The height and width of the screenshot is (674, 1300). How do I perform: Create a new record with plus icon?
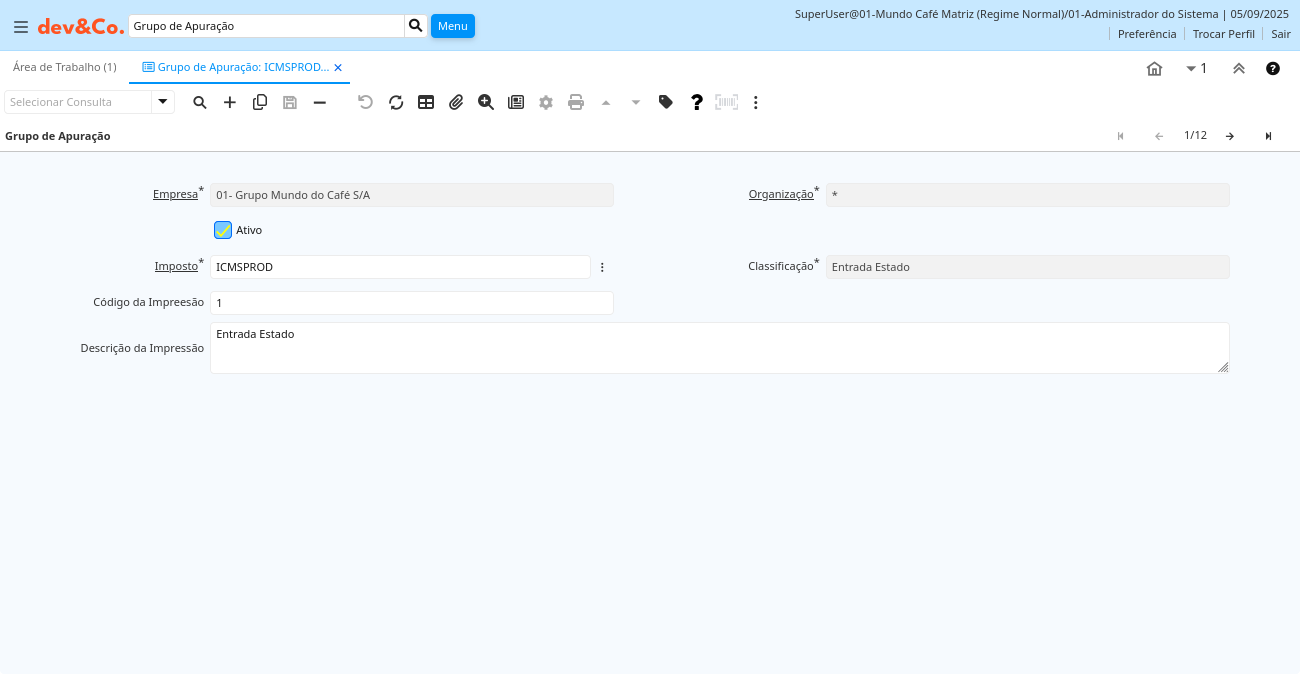click(x=230, y=102)
